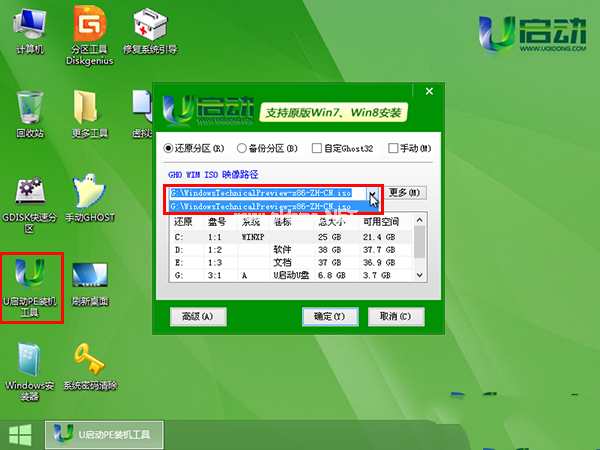The width and height of the screenshot is (600, 450).
Task: Tick the 手动 checkbox
Action: pos(393,148)
